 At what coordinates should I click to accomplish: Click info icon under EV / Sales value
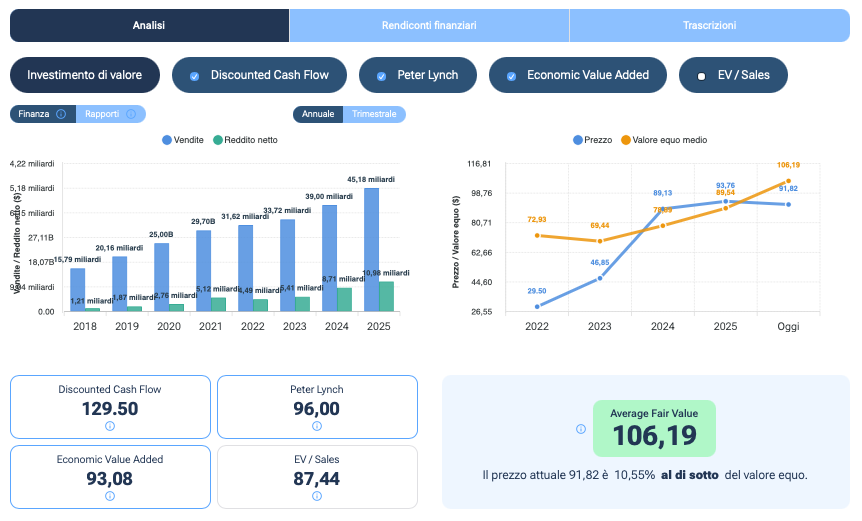pyautogui.click(x=317, y=495)
